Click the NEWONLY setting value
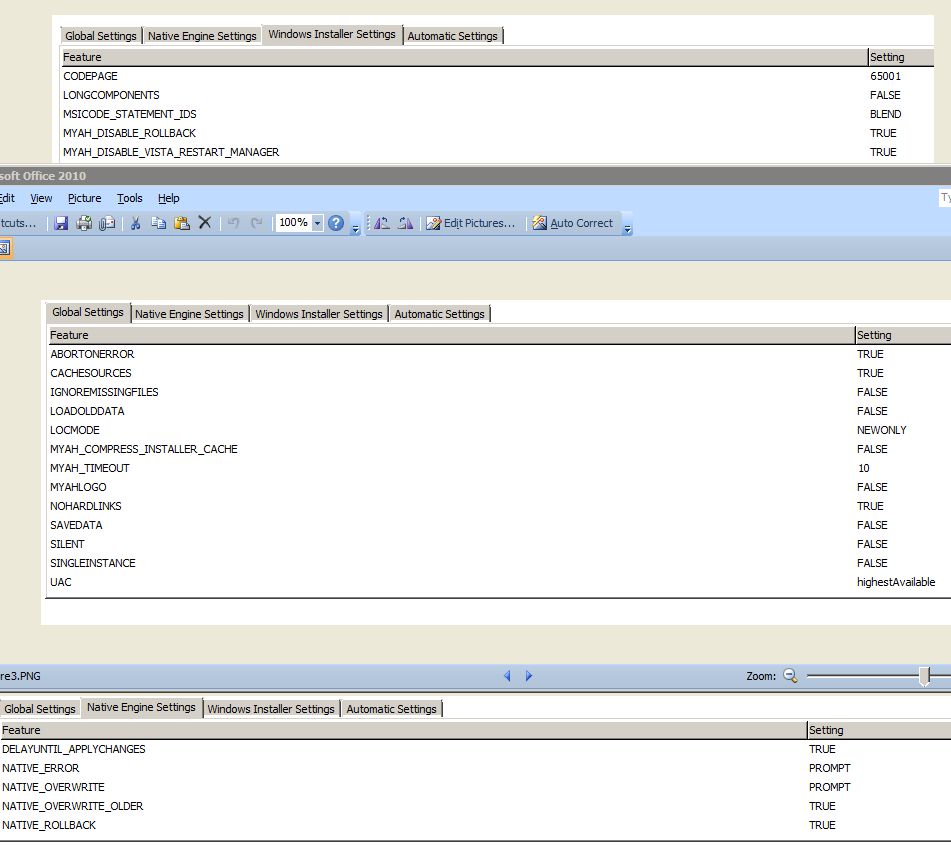Viewport: 951px width, 858px height. 882,431
